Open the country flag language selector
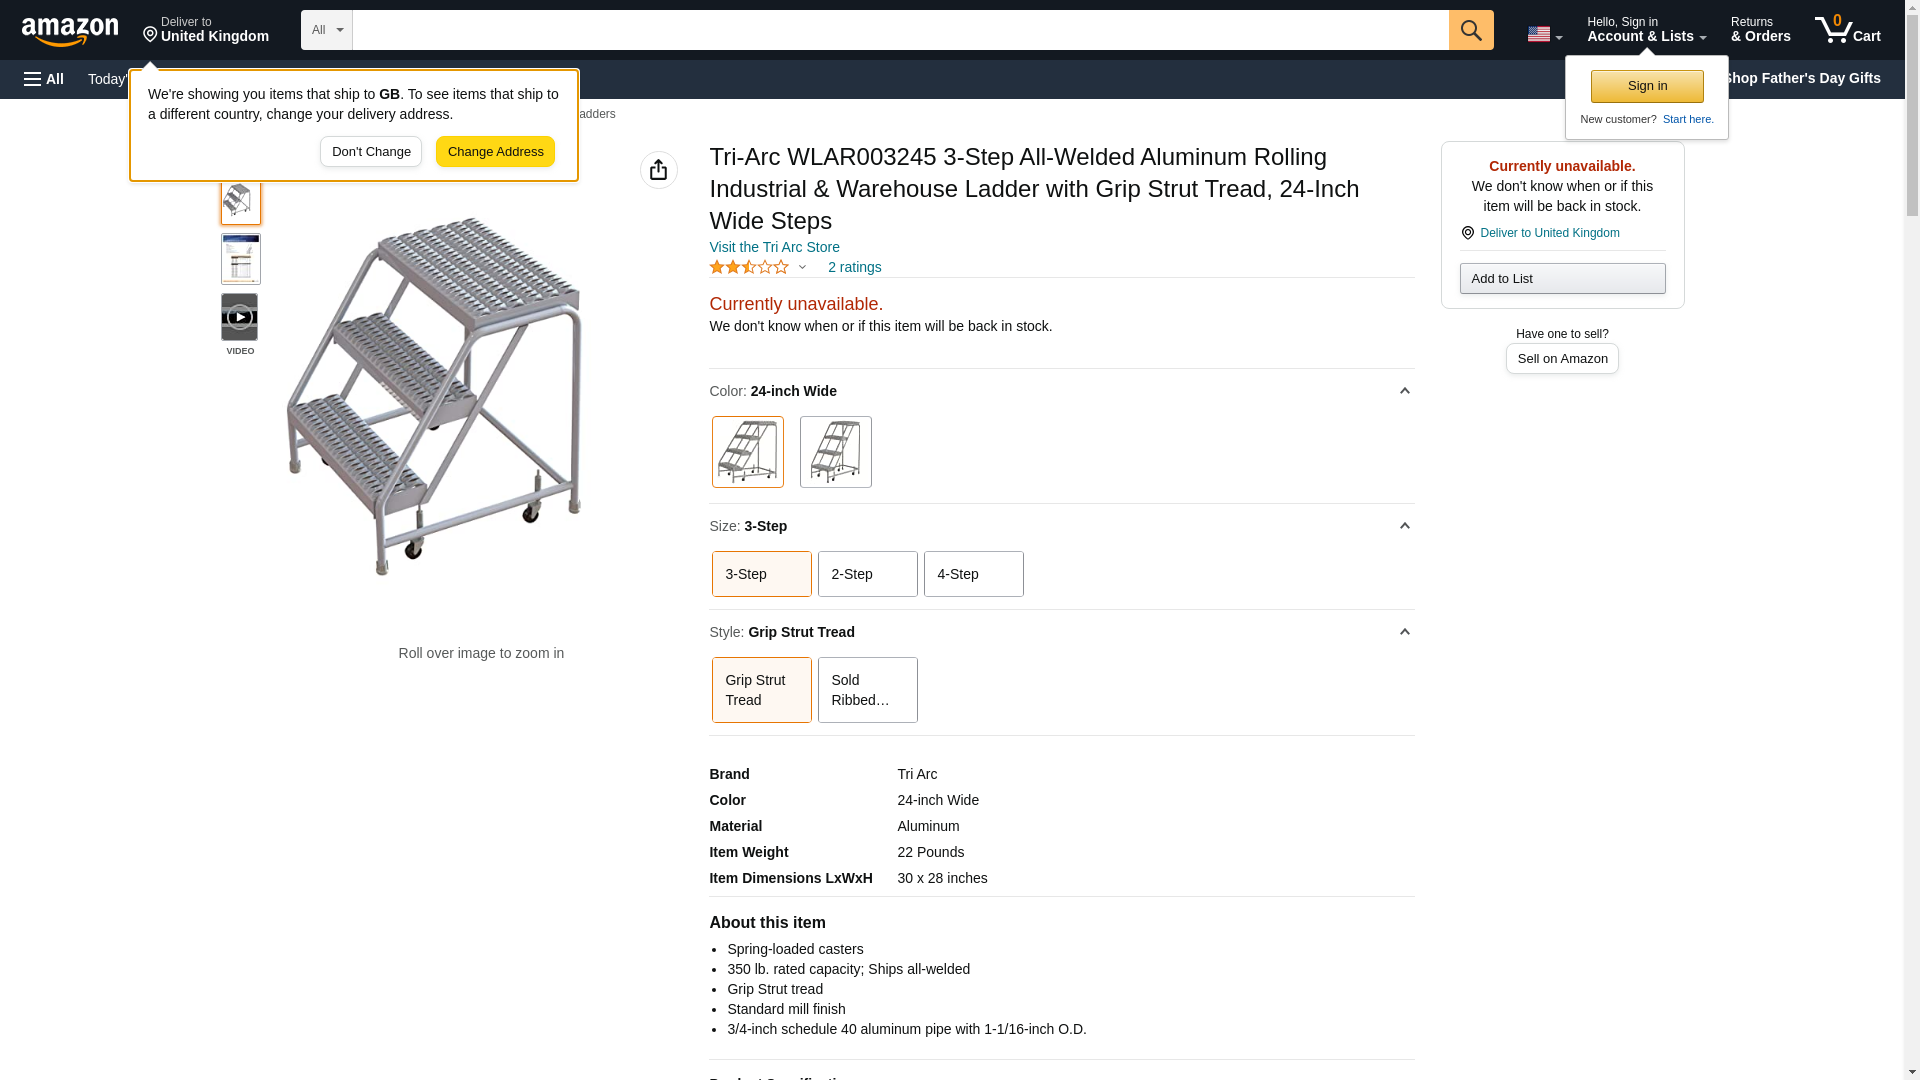1920x1080 pixels. pyautogui.click(x=1544, y=34)
